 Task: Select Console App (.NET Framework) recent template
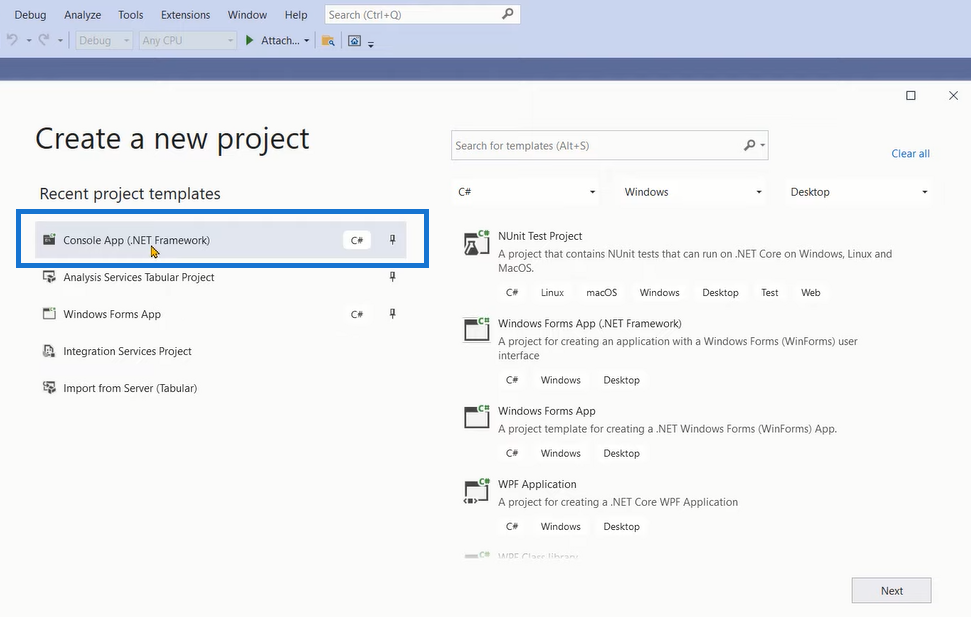coord(220,240)
